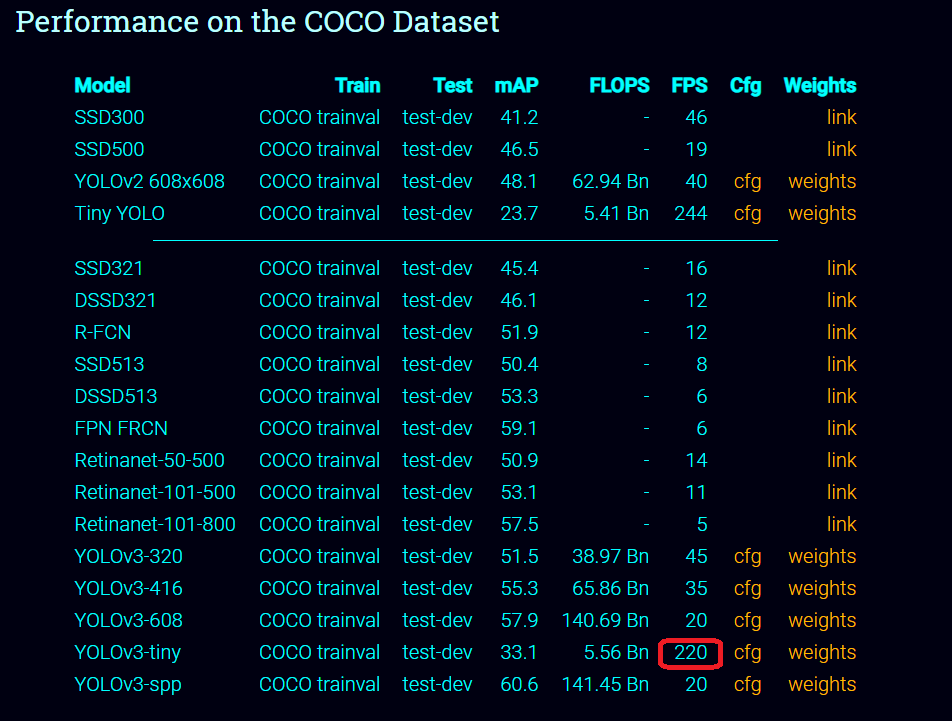Click the 5.56 Bn FLOPS value
Image resolution: width=952 pixels, height=721 pixels.
coord(616,652)
